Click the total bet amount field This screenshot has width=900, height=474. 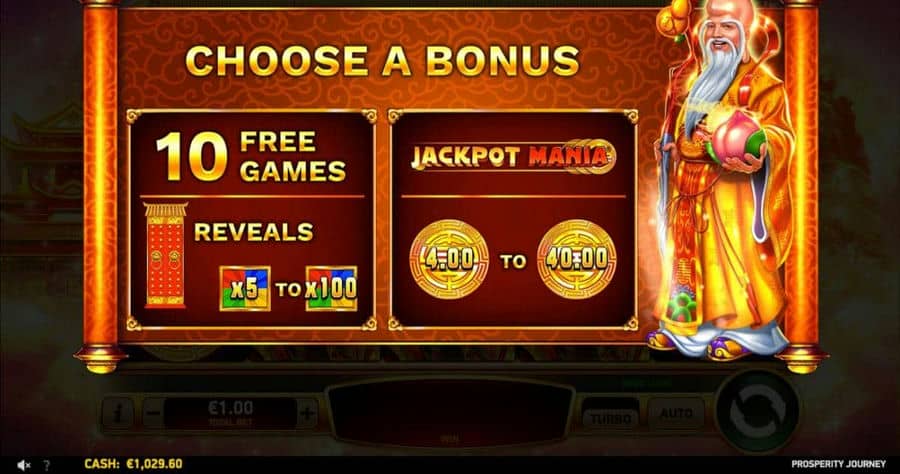[x=230, y=413]
